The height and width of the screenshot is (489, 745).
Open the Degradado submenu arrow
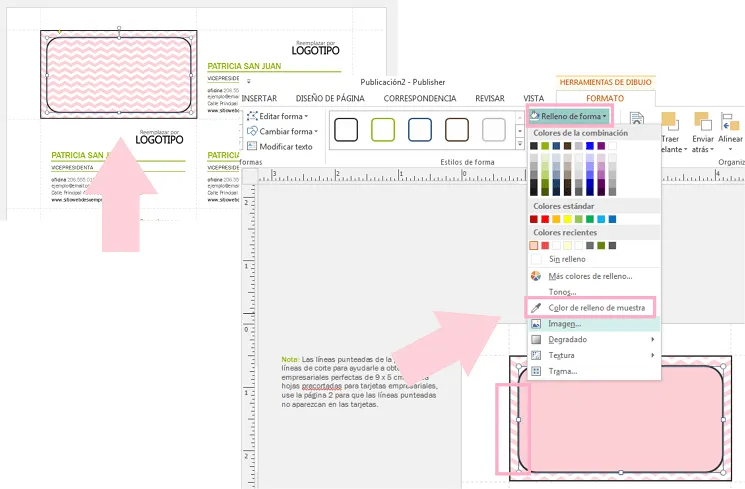[652, 339]
